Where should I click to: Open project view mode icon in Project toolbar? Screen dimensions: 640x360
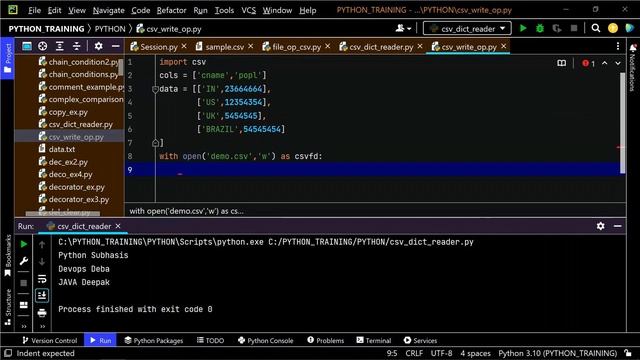pyautogui.click(x=27, y=46)
